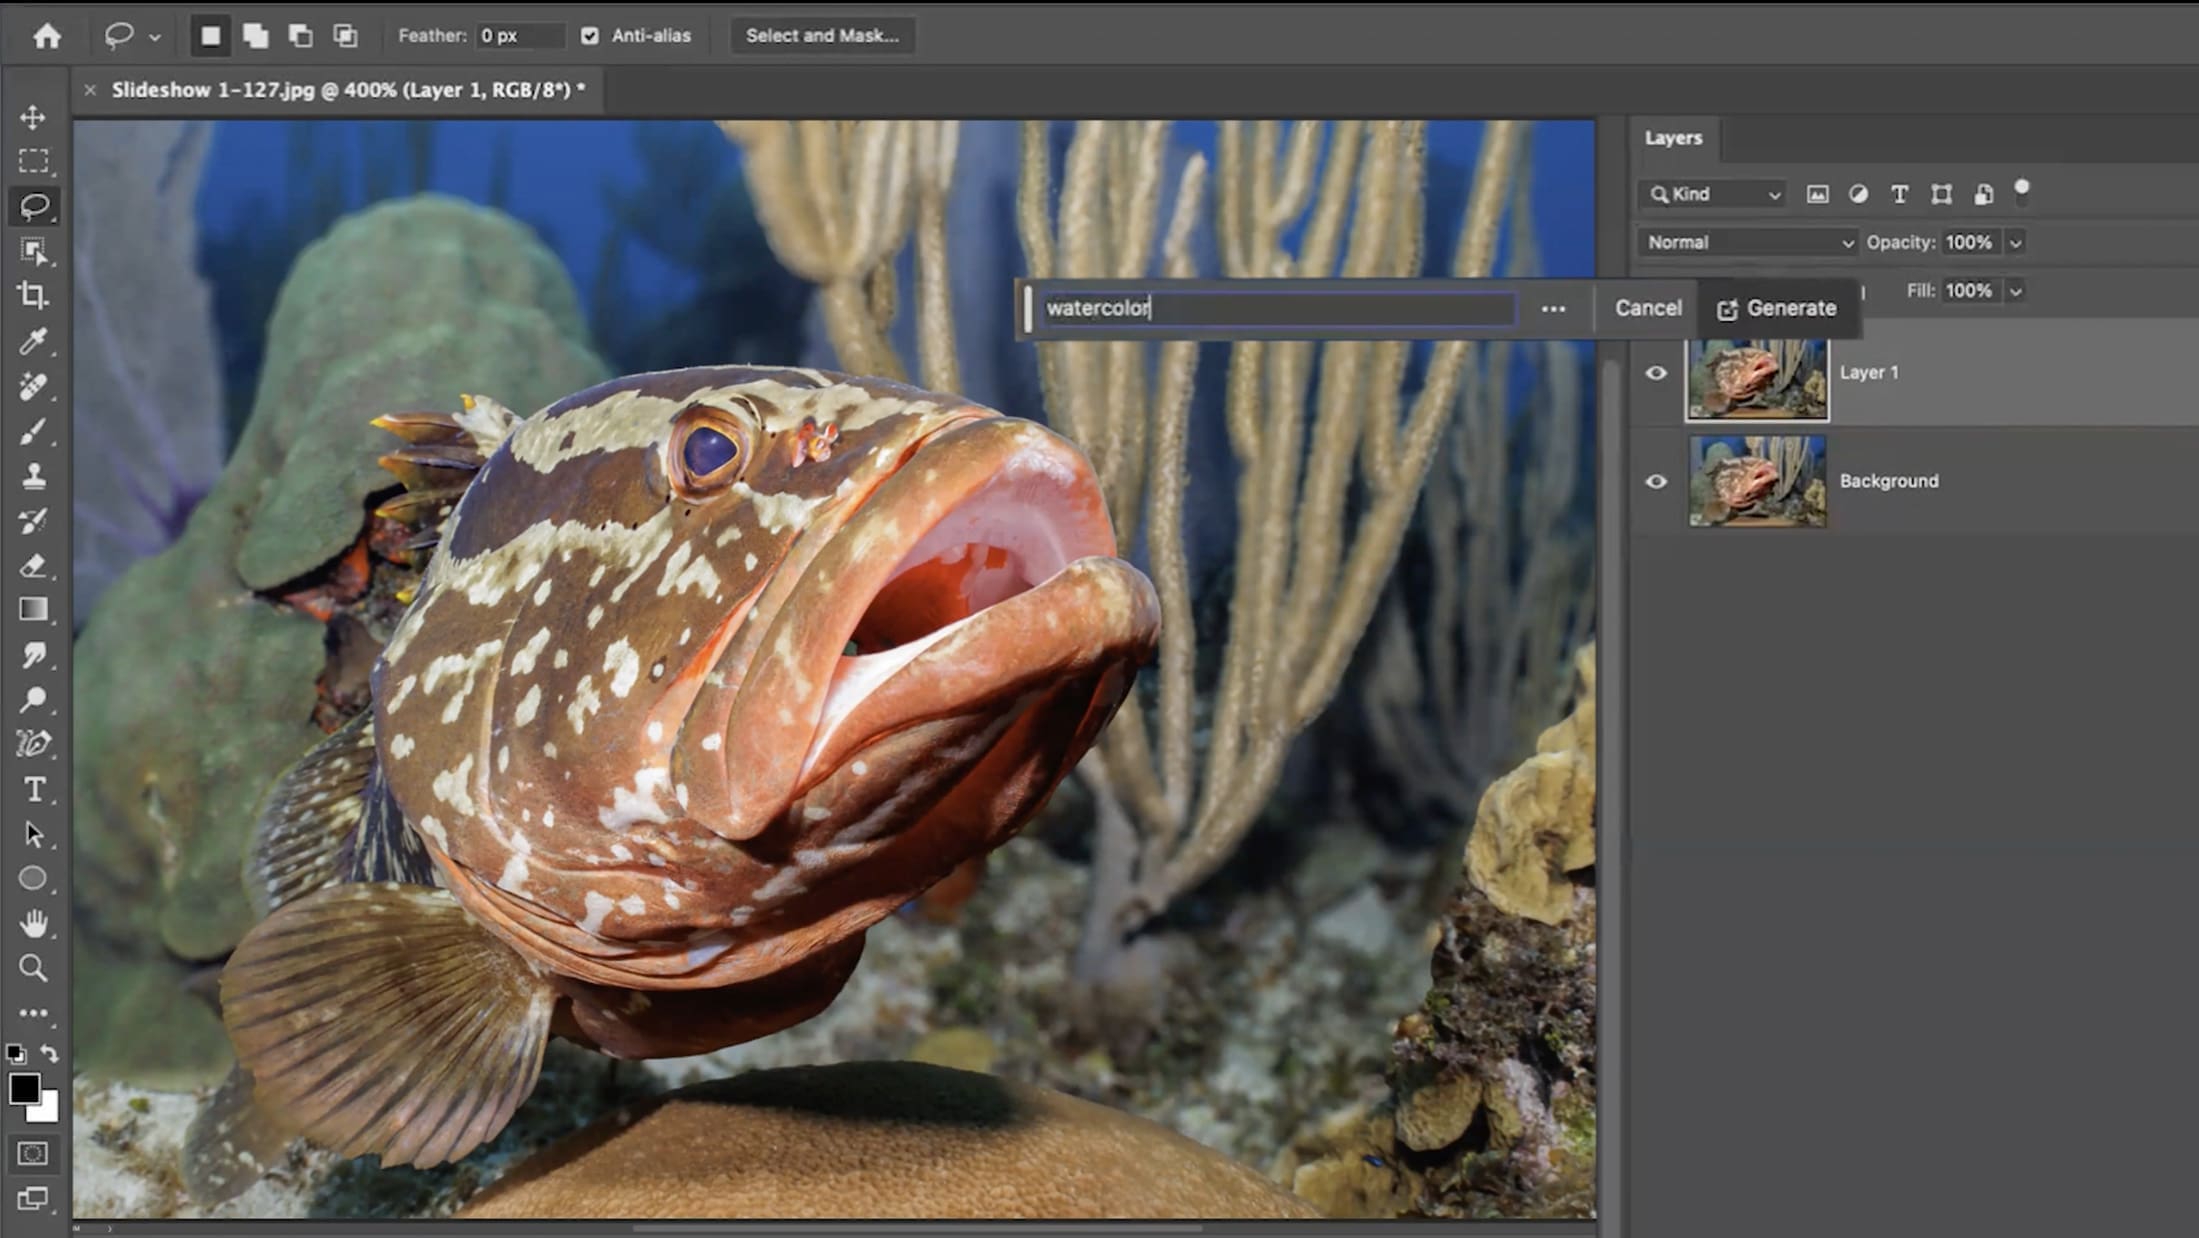The width and height of the screenshot is (2199, 1238).
Task: Toggle the Anti-alias checkbox
Action: (590, 36)
